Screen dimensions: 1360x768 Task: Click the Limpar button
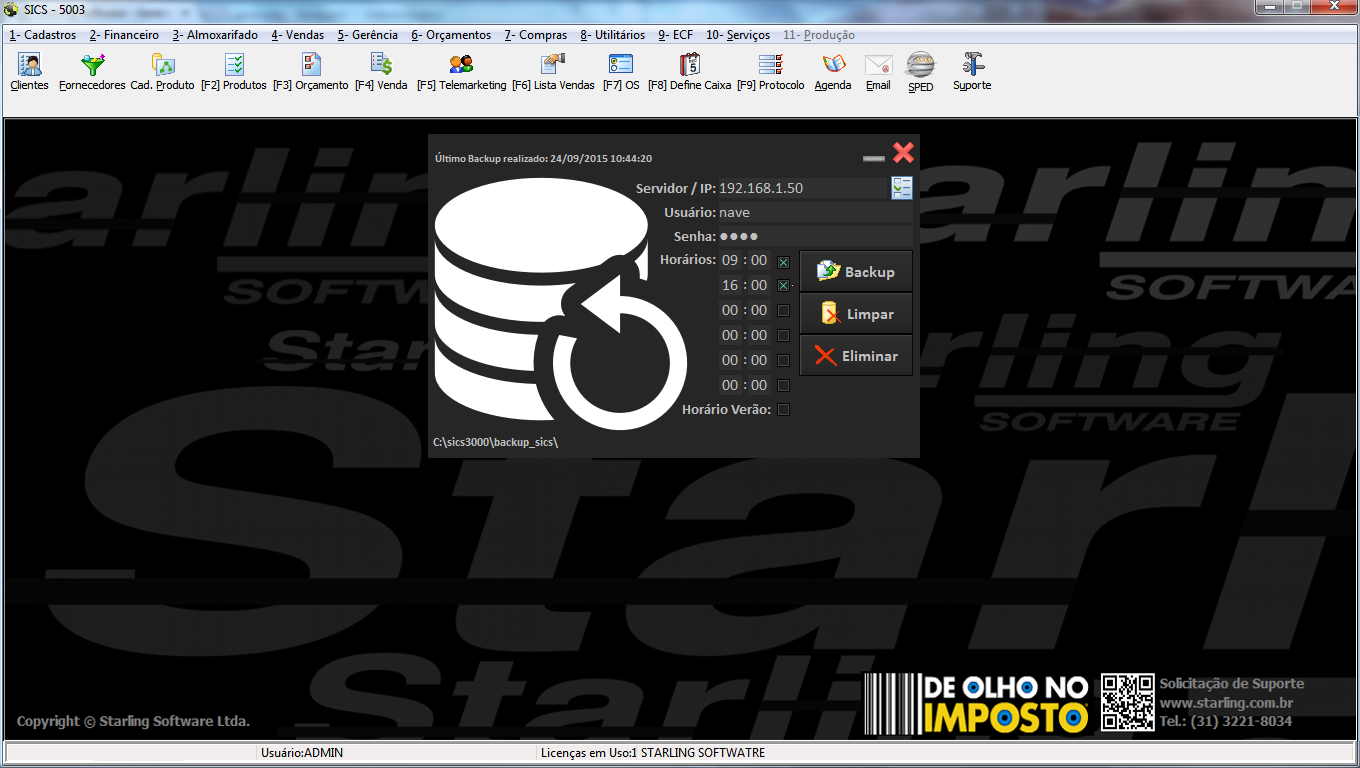point(856,314)
